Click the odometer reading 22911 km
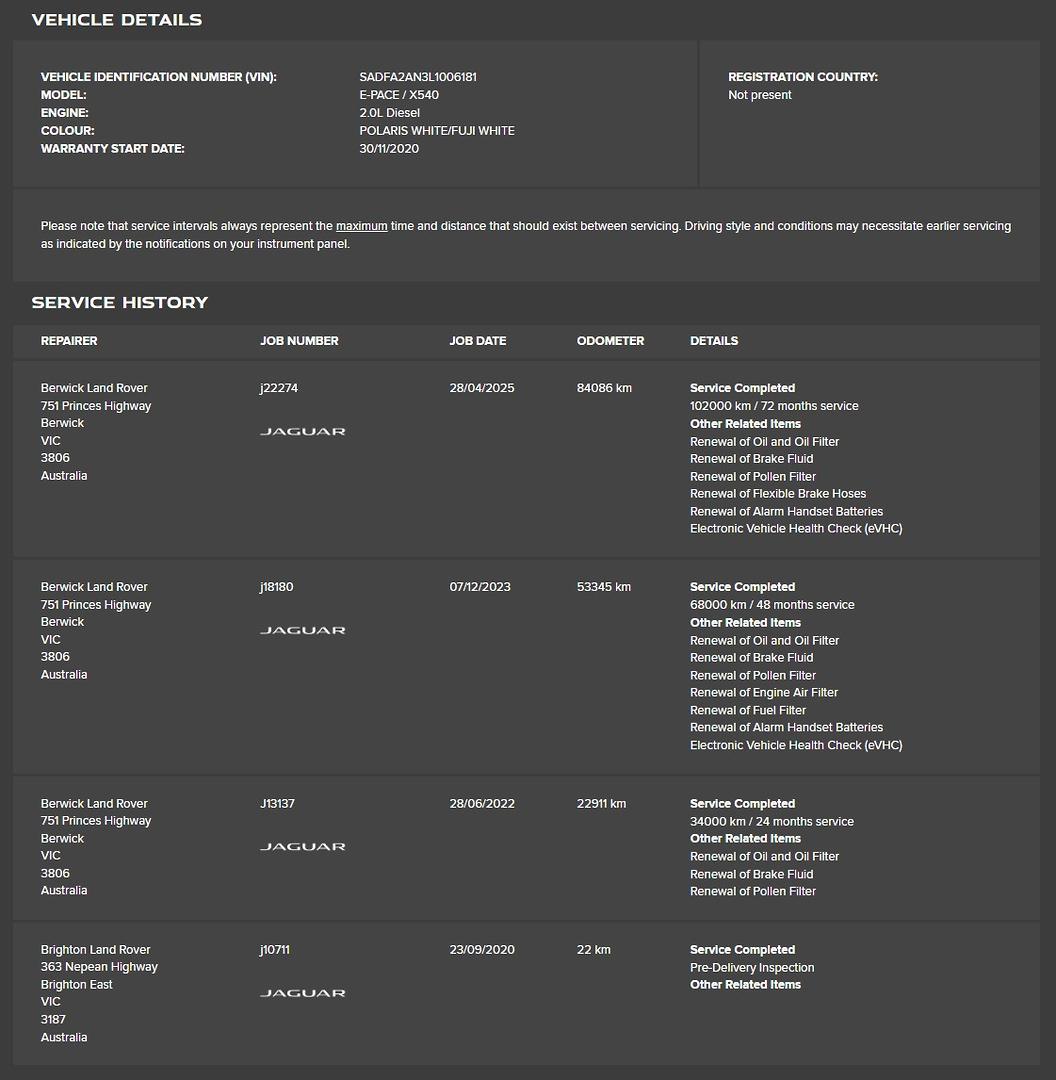 coord(601,804)
